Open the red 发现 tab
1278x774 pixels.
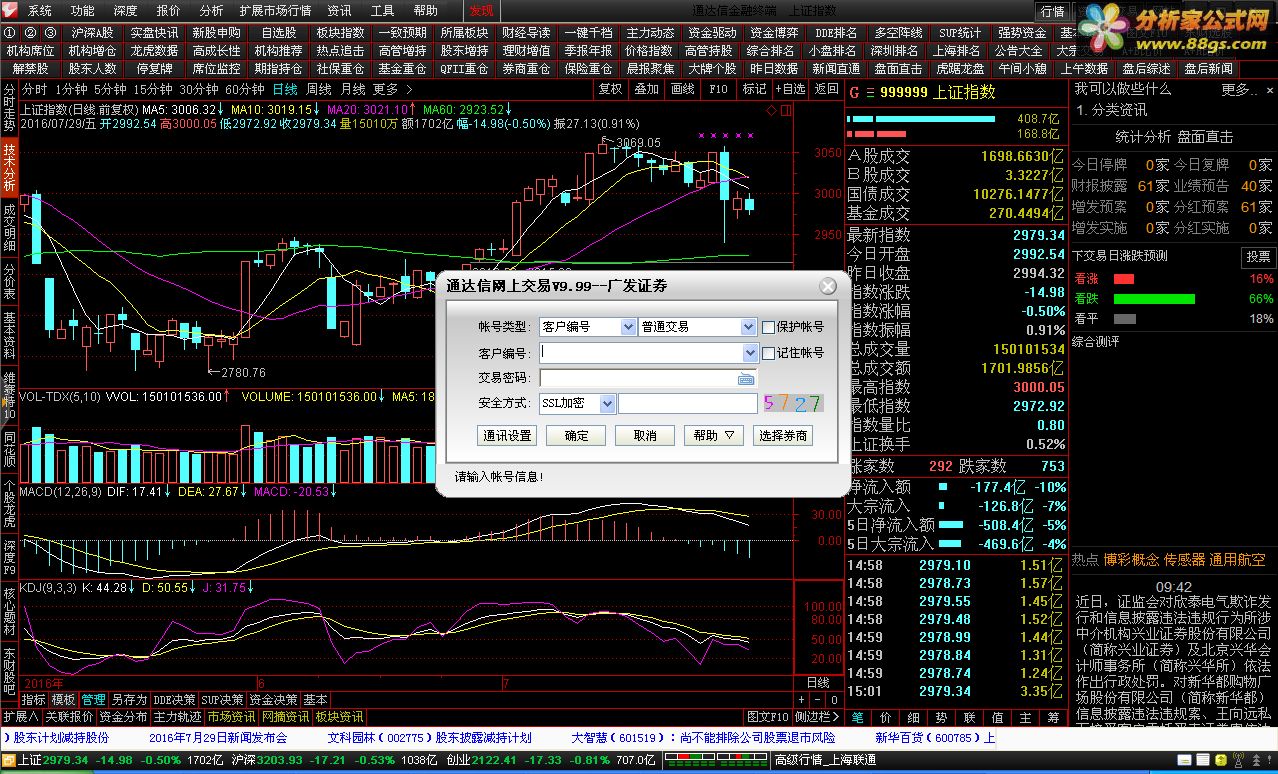click(482, 11)
